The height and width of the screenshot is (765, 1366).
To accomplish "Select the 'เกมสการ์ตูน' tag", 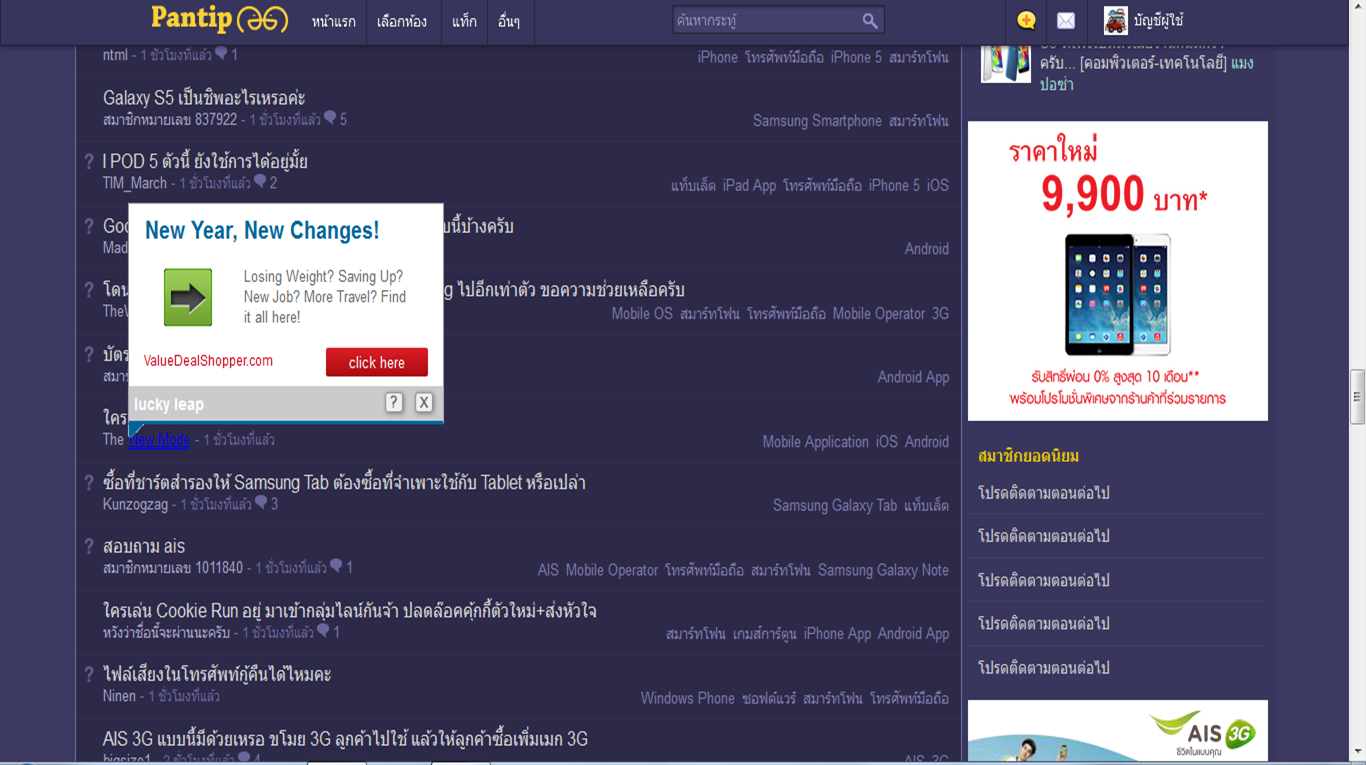I will 765,634.
